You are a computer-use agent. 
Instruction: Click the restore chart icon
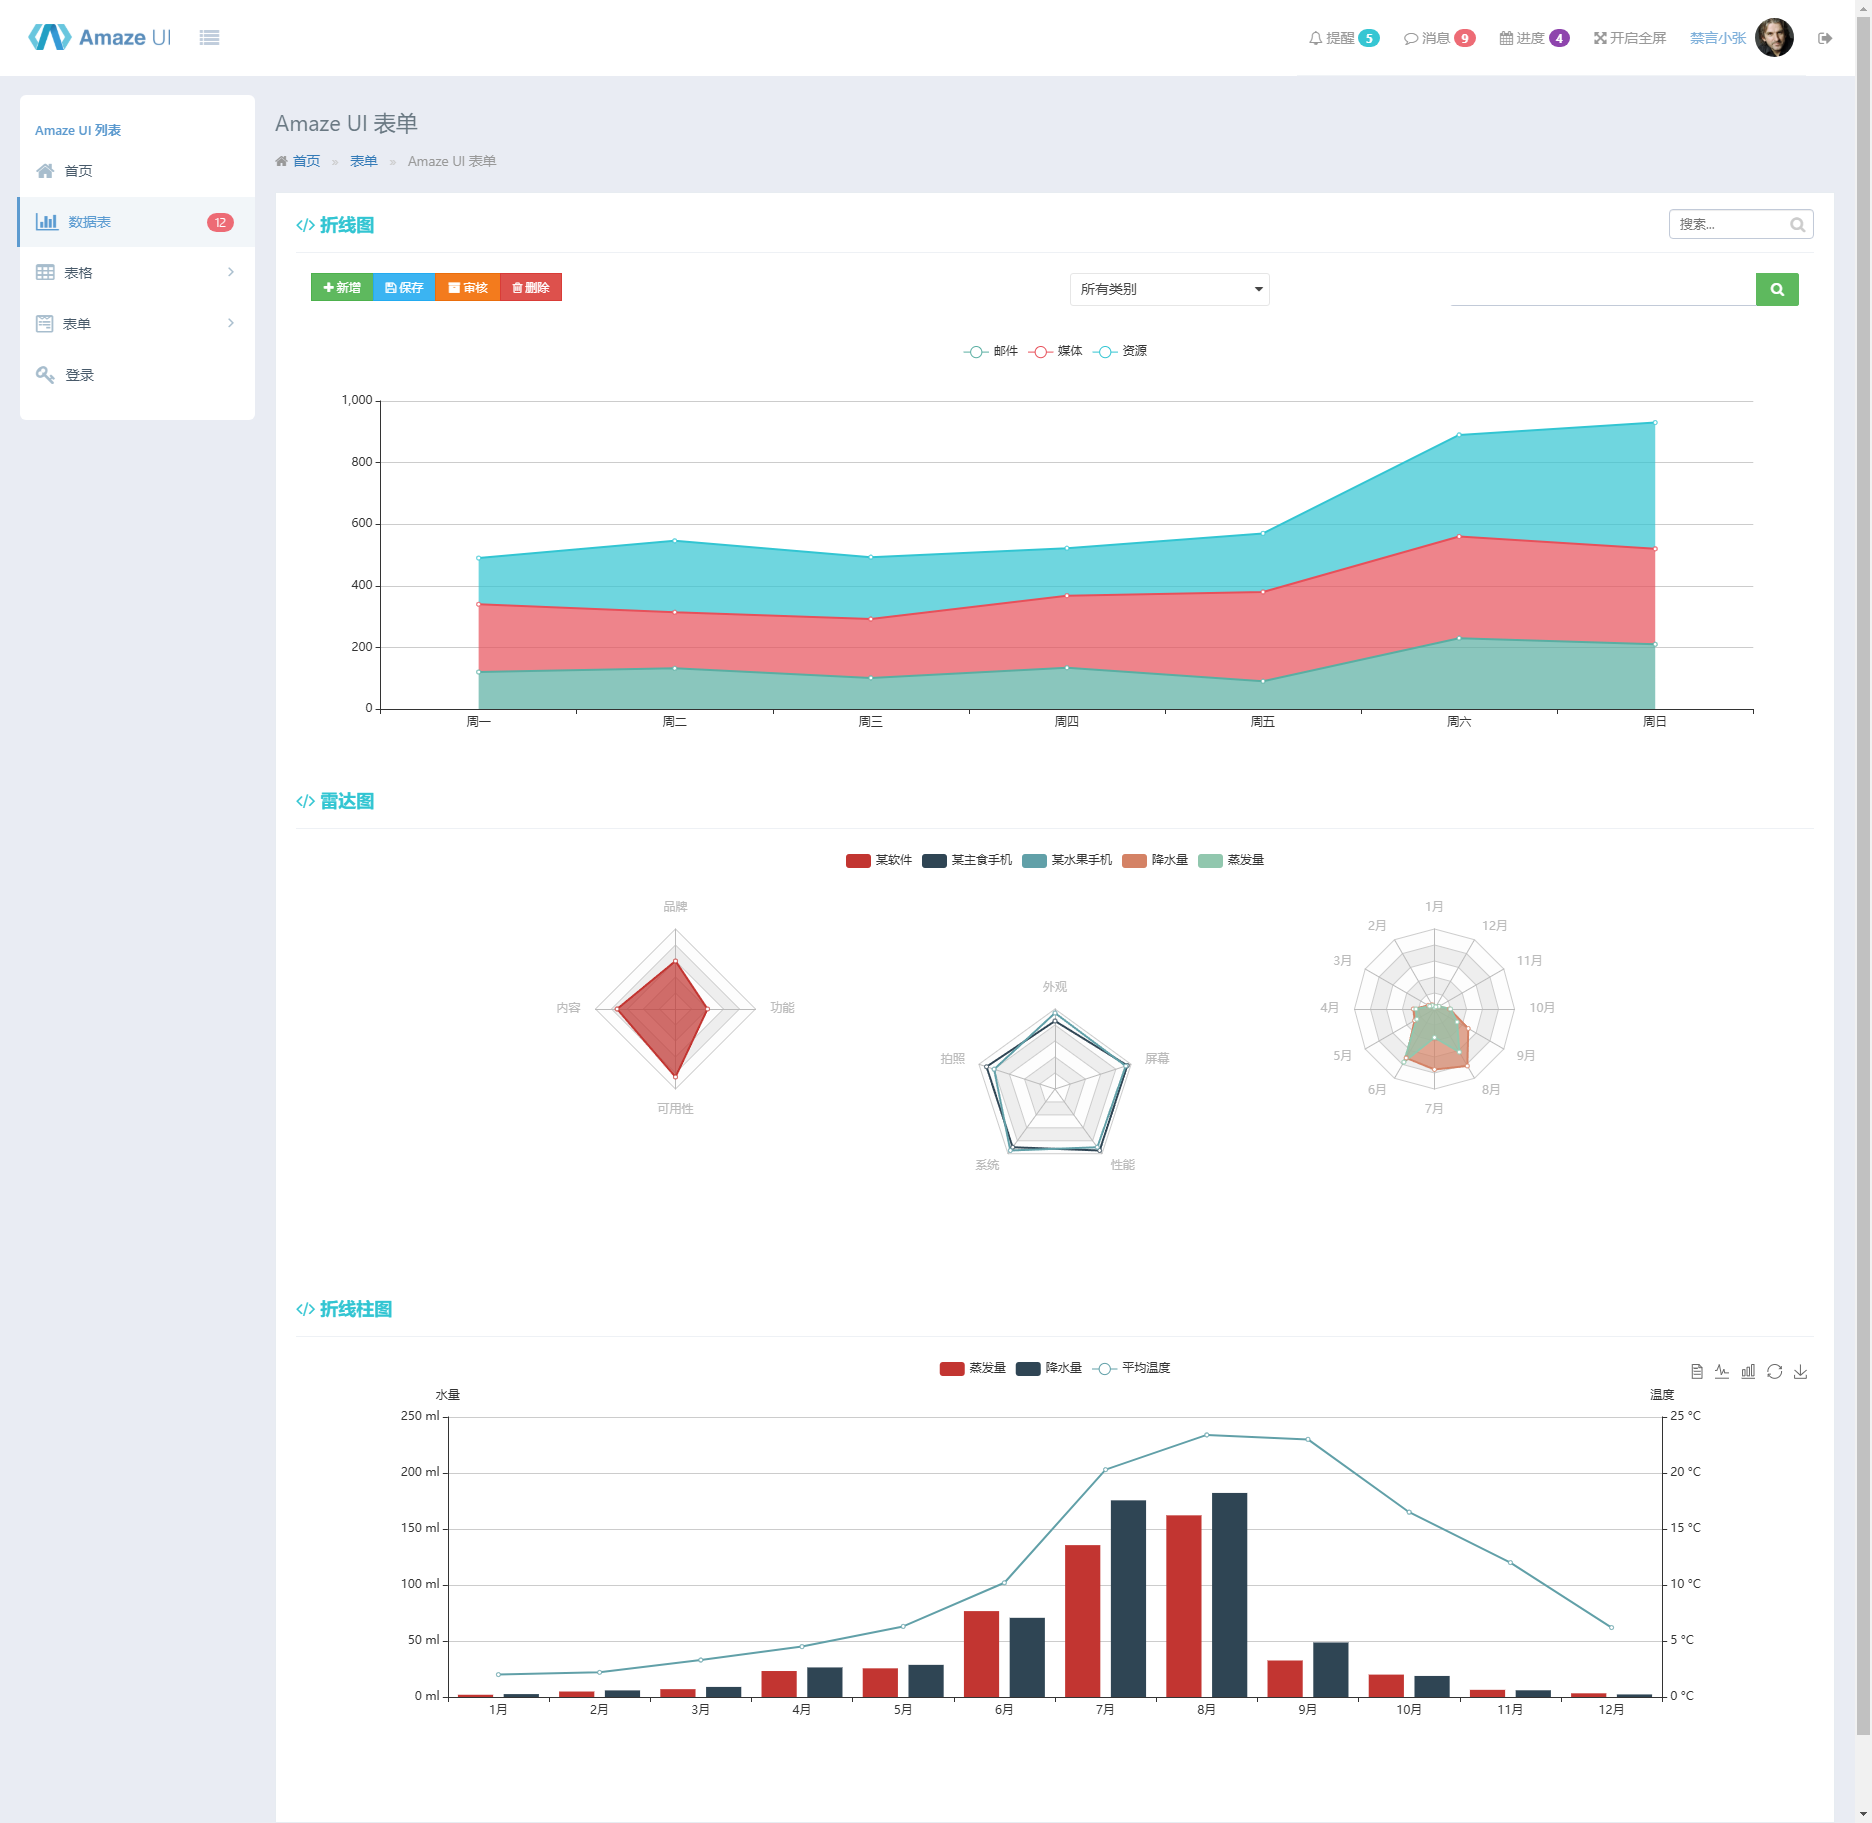pos(1775,1371)
